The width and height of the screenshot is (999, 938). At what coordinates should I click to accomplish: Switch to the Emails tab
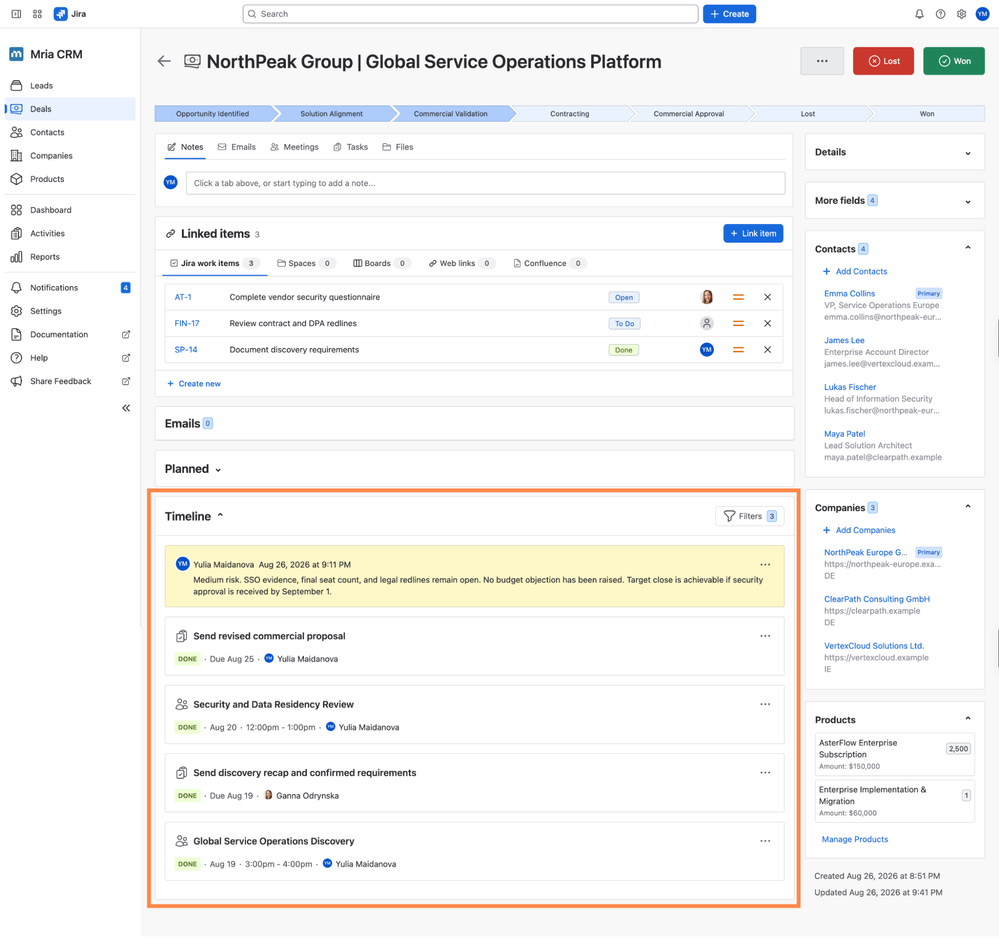tap(237, 147)
